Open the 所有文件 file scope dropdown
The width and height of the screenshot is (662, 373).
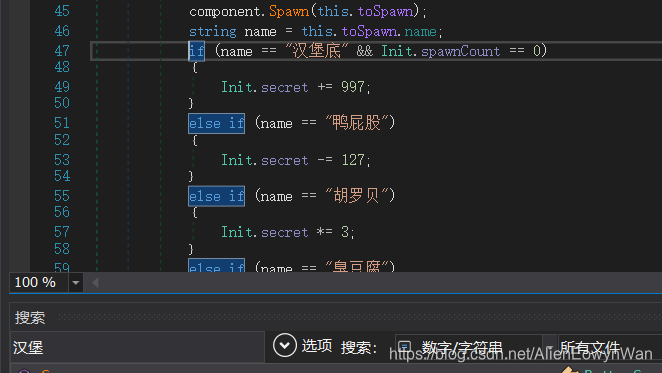click(x=610, y=348)
